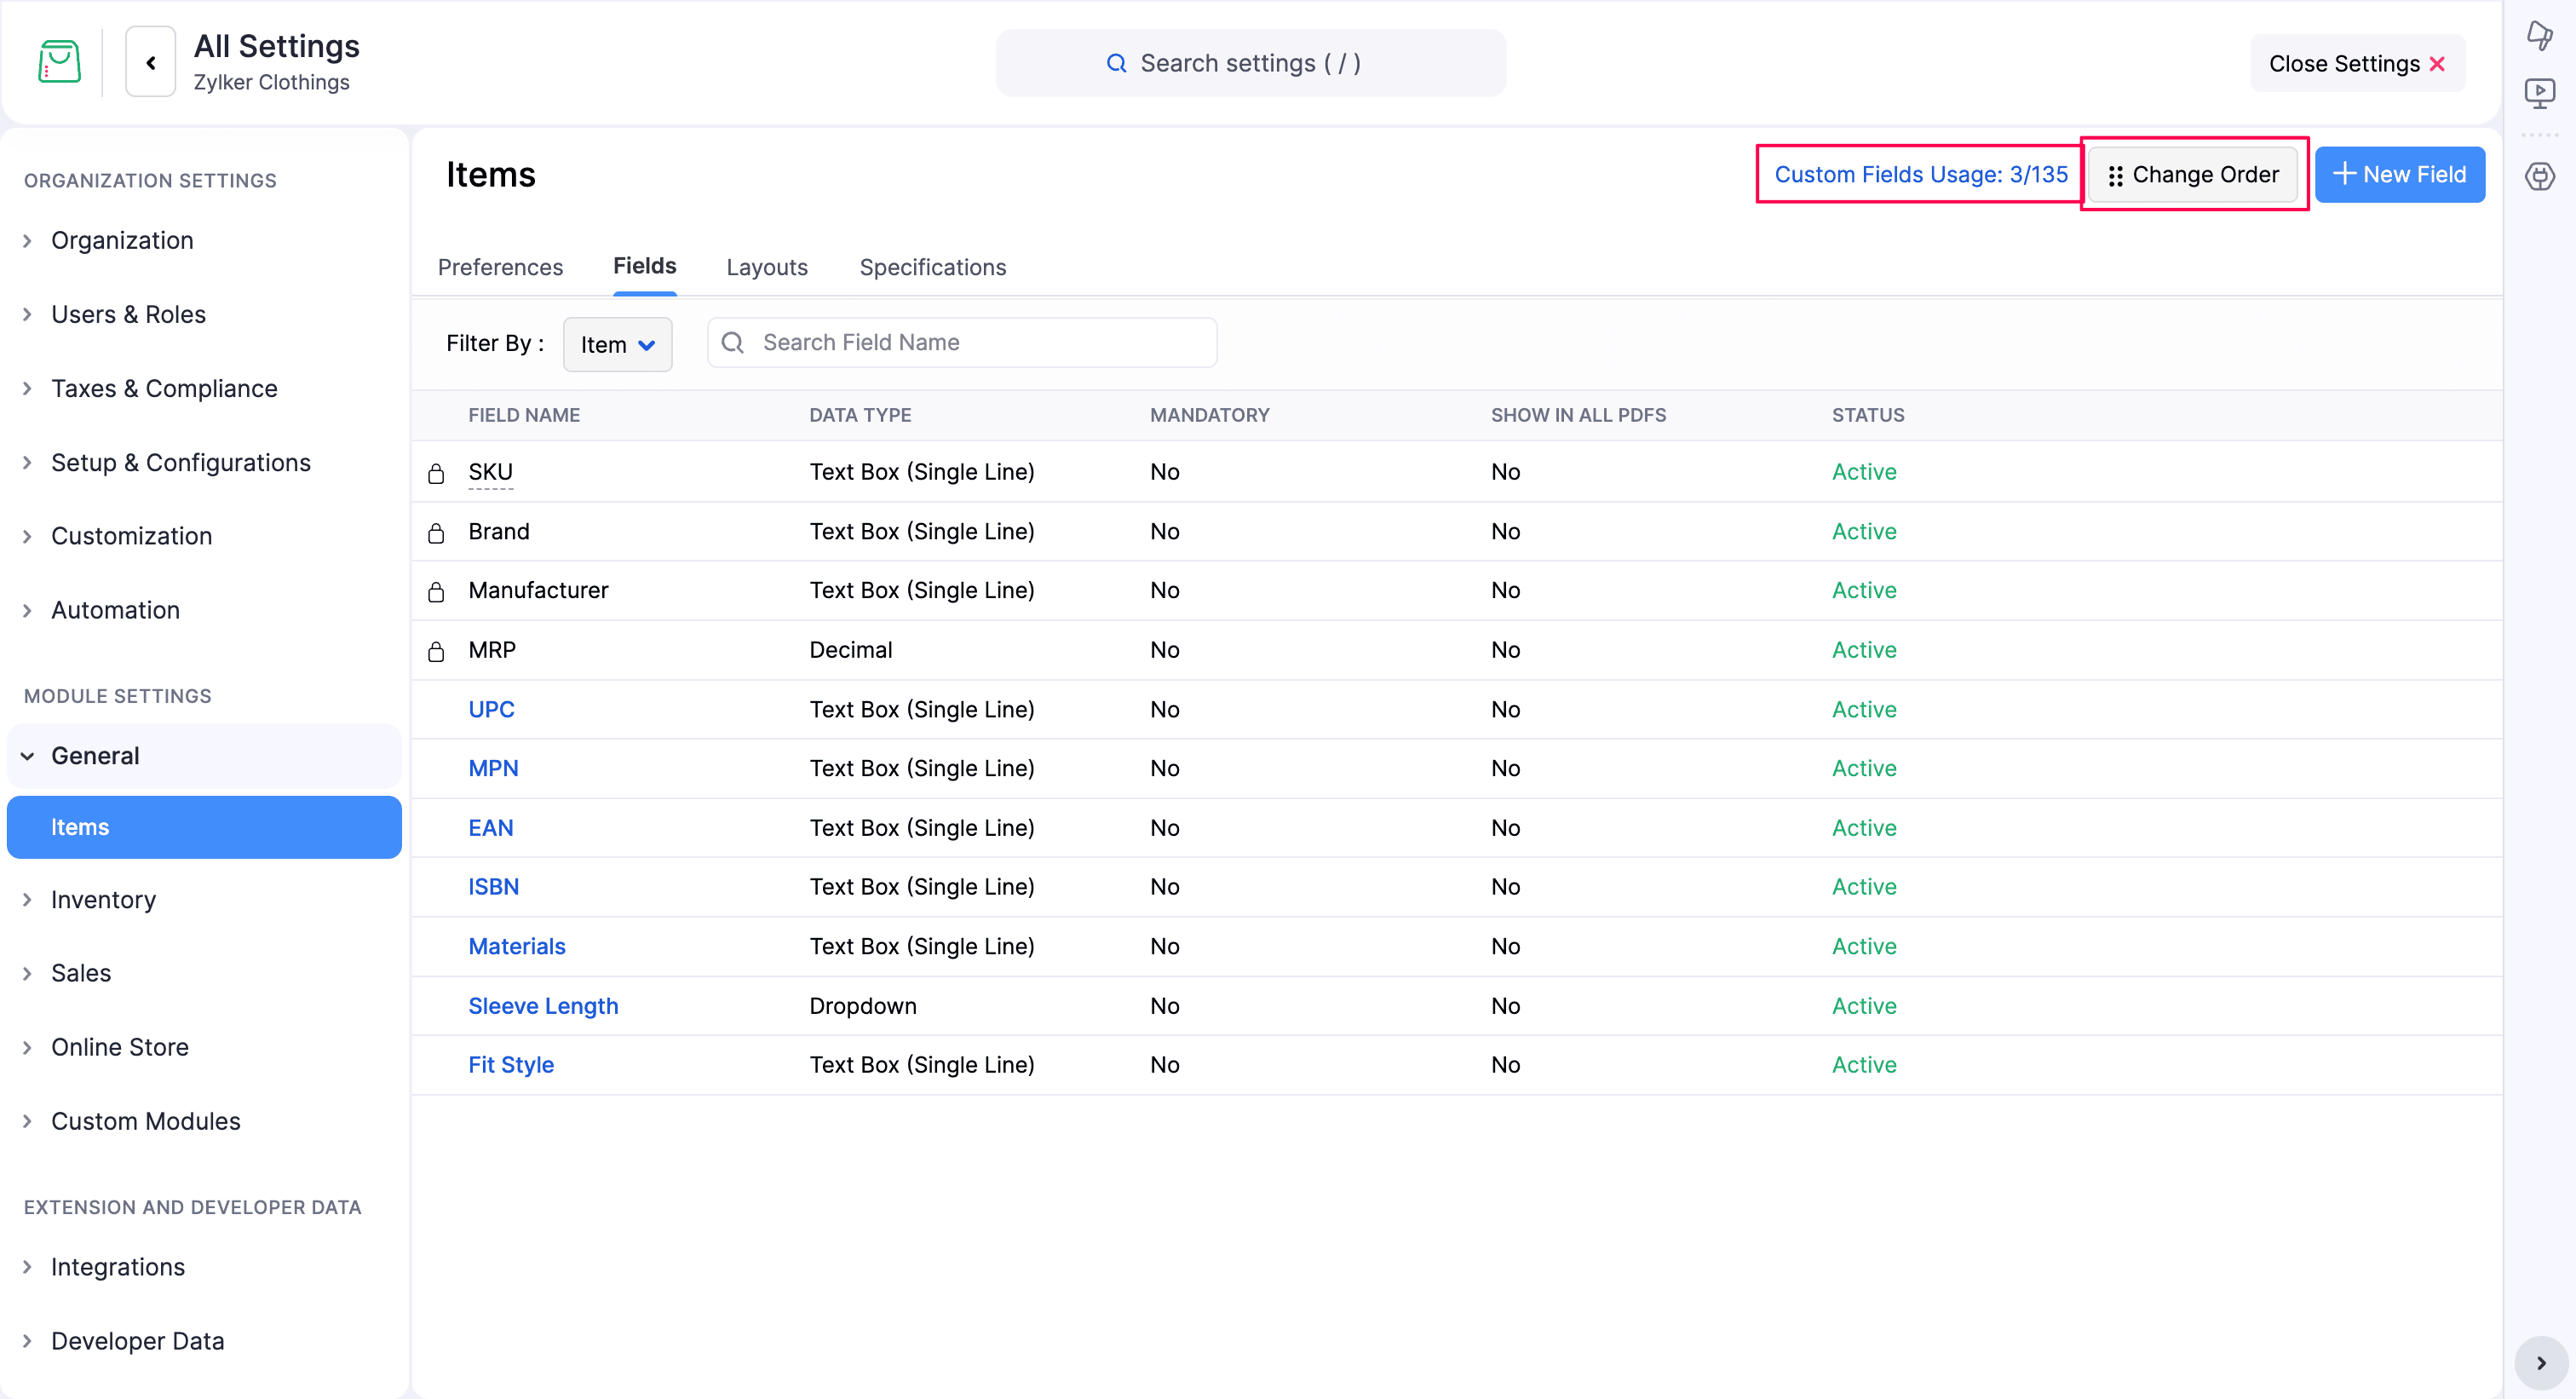
Task: Collapse the General module section
Action: [x=204, y=756]
